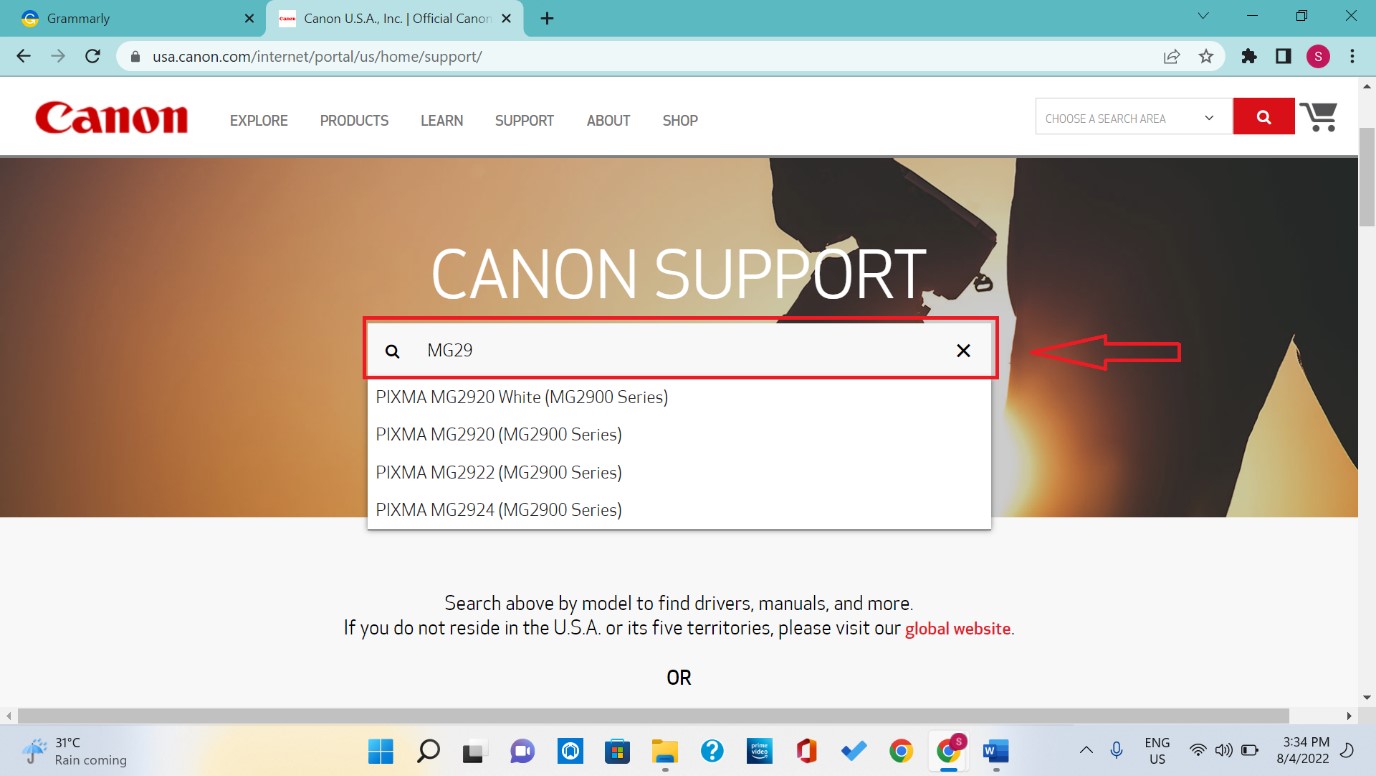Screen dimensions: 1376x776
Task: Open the Chrome extensions puzzle icon
Action: coord(1249,56)
